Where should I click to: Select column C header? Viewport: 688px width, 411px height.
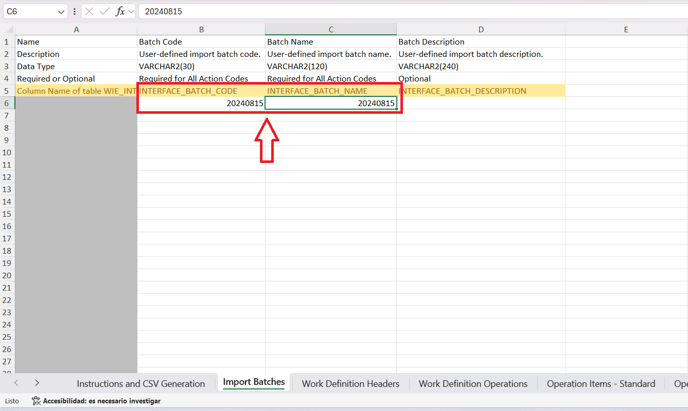pyautogui.click(x=331, y=29)
